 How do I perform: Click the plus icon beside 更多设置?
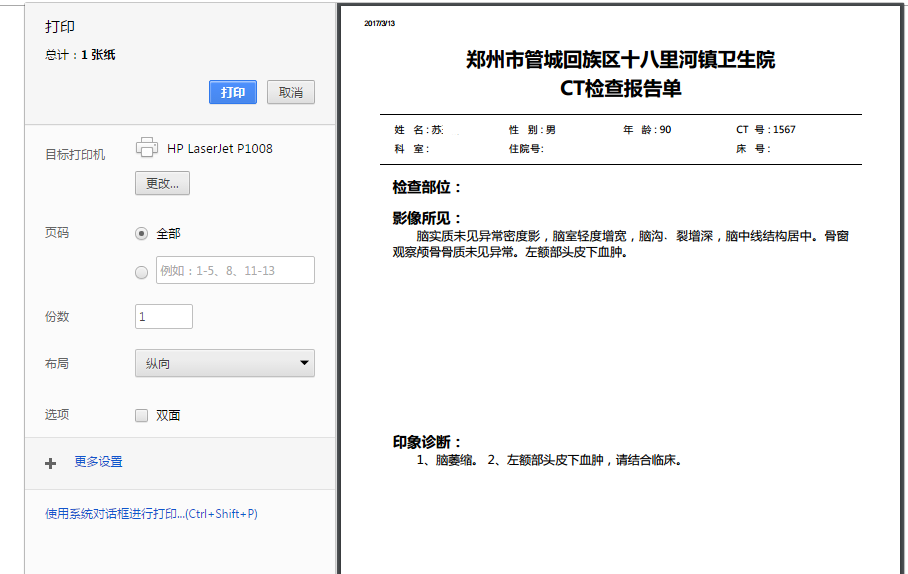coord(50,462)
